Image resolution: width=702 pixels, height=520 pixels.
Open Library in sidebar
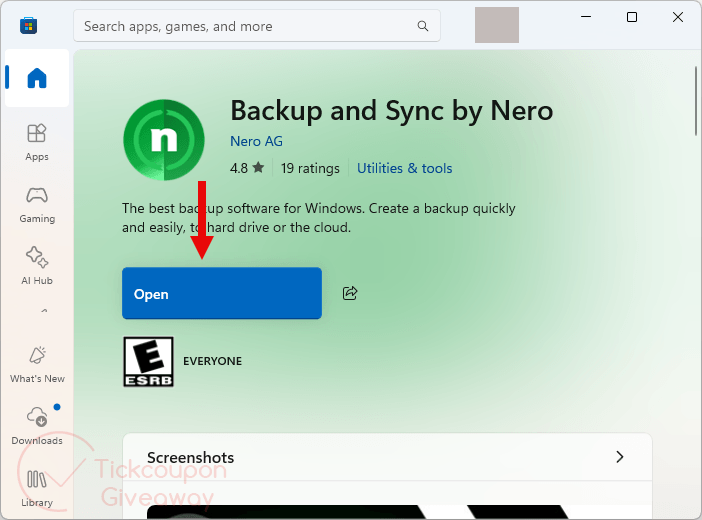pos(37,488)
